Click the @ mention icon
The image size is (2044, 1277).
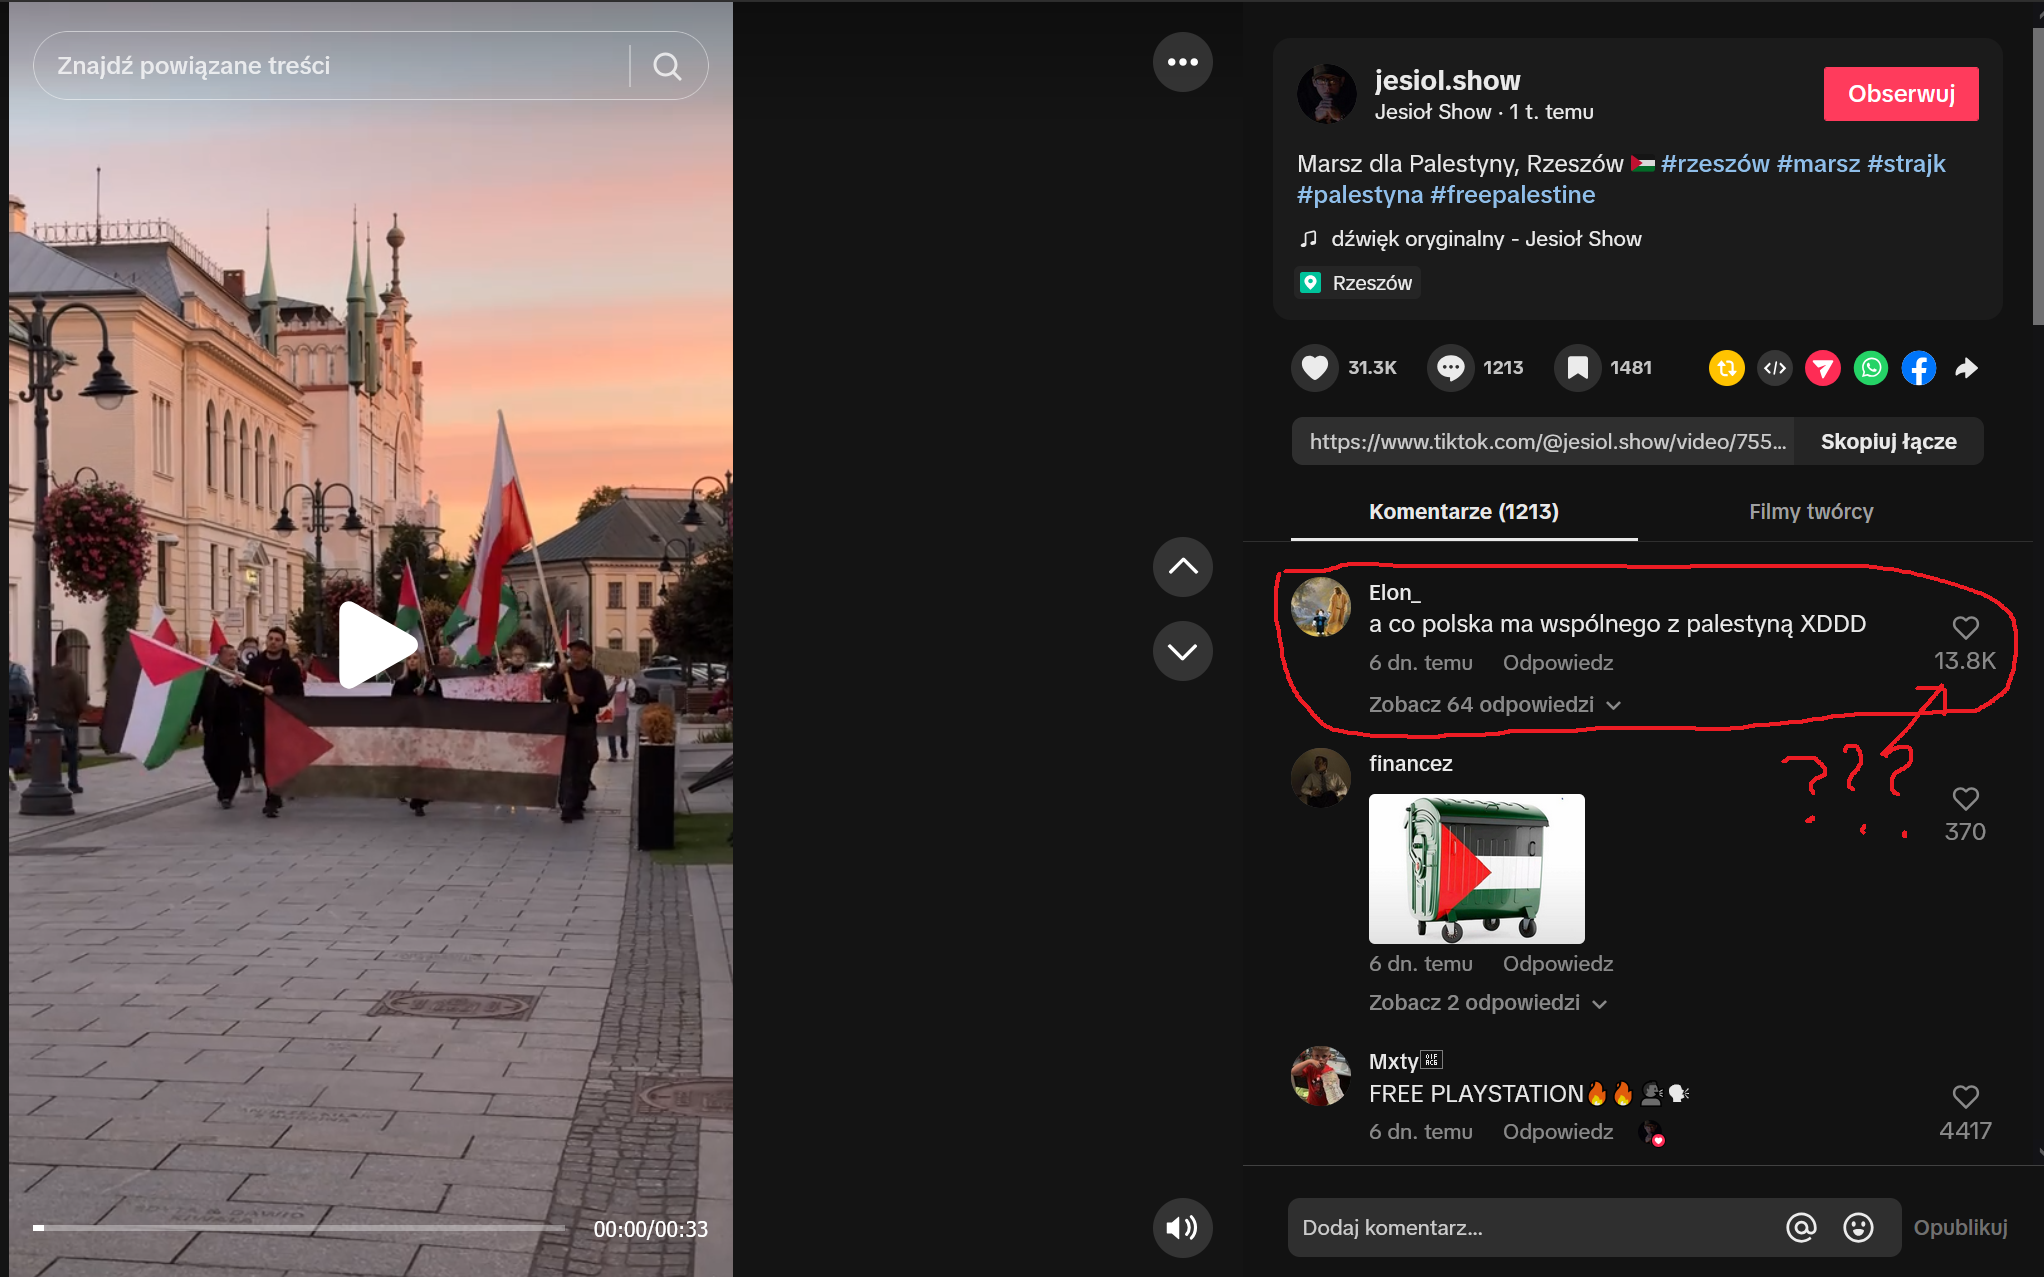[1801, 1227]
